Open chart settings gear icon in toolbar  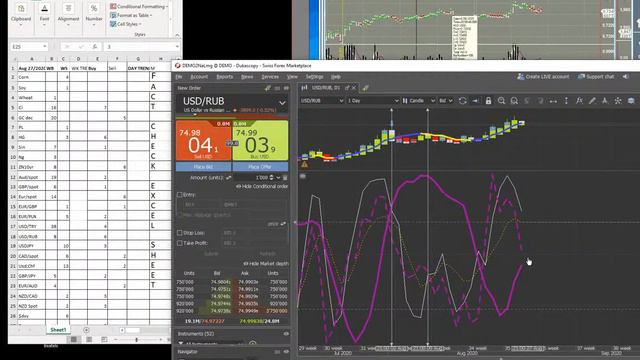click(618, 101)
